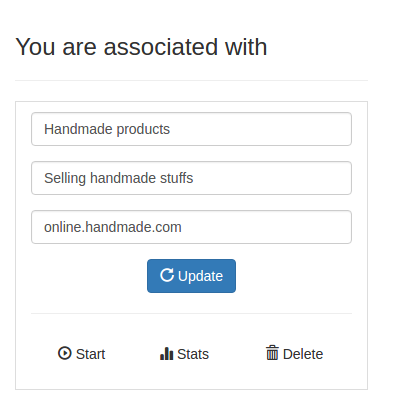
Task: Start the Handmade products campaign
Action: pos(81,354)
